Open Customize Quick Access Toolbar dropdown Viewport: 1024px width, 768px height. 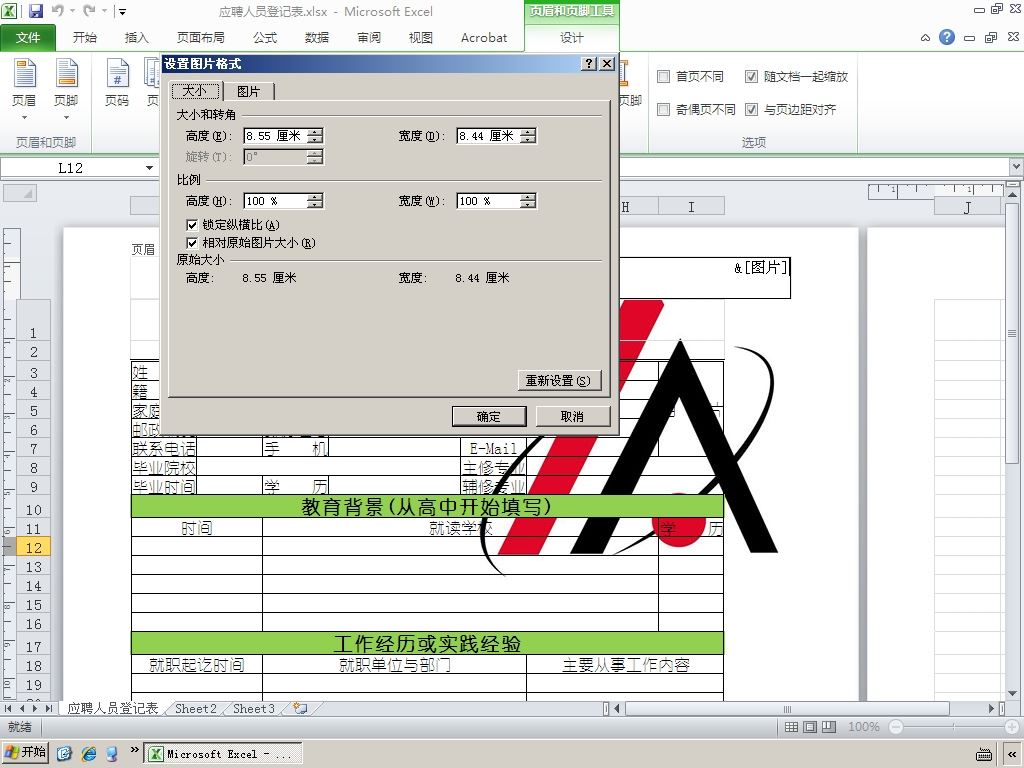[x=121, y=11]
